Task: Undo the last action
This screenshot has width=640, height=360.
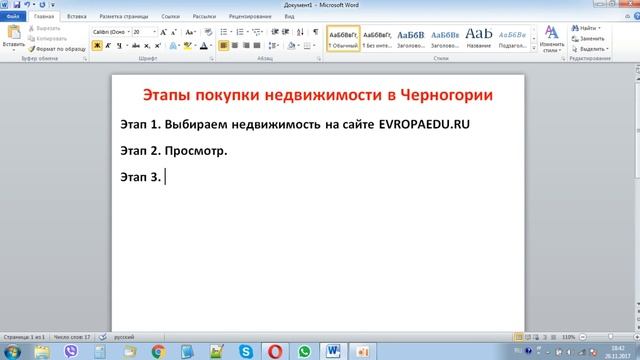Action: pyautogui.click(x=27, y=5)
